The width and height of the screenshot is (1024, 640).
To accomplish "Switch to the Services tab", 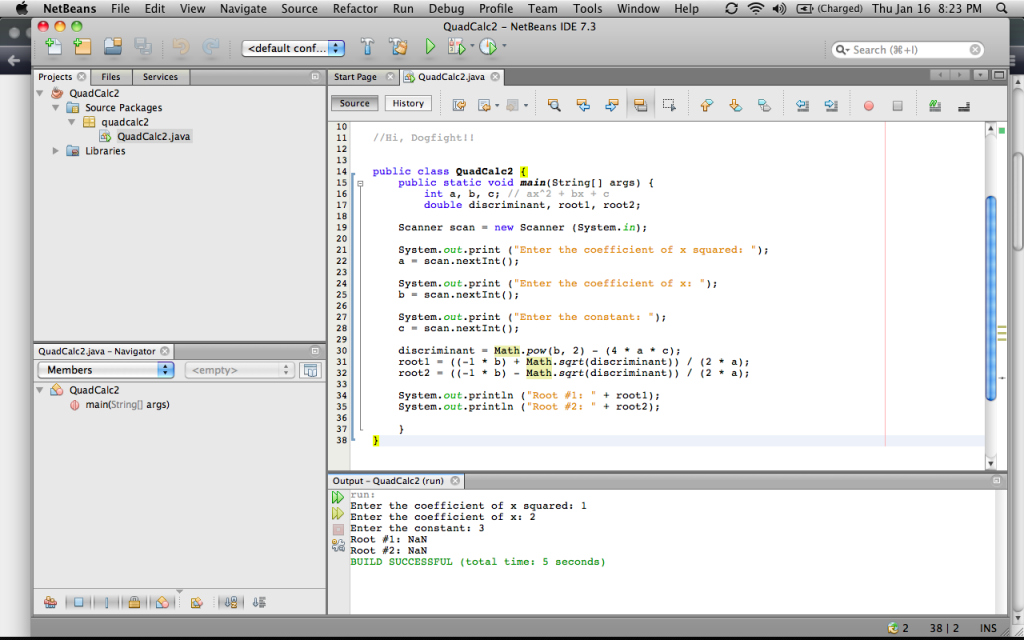I will [160, 77].
